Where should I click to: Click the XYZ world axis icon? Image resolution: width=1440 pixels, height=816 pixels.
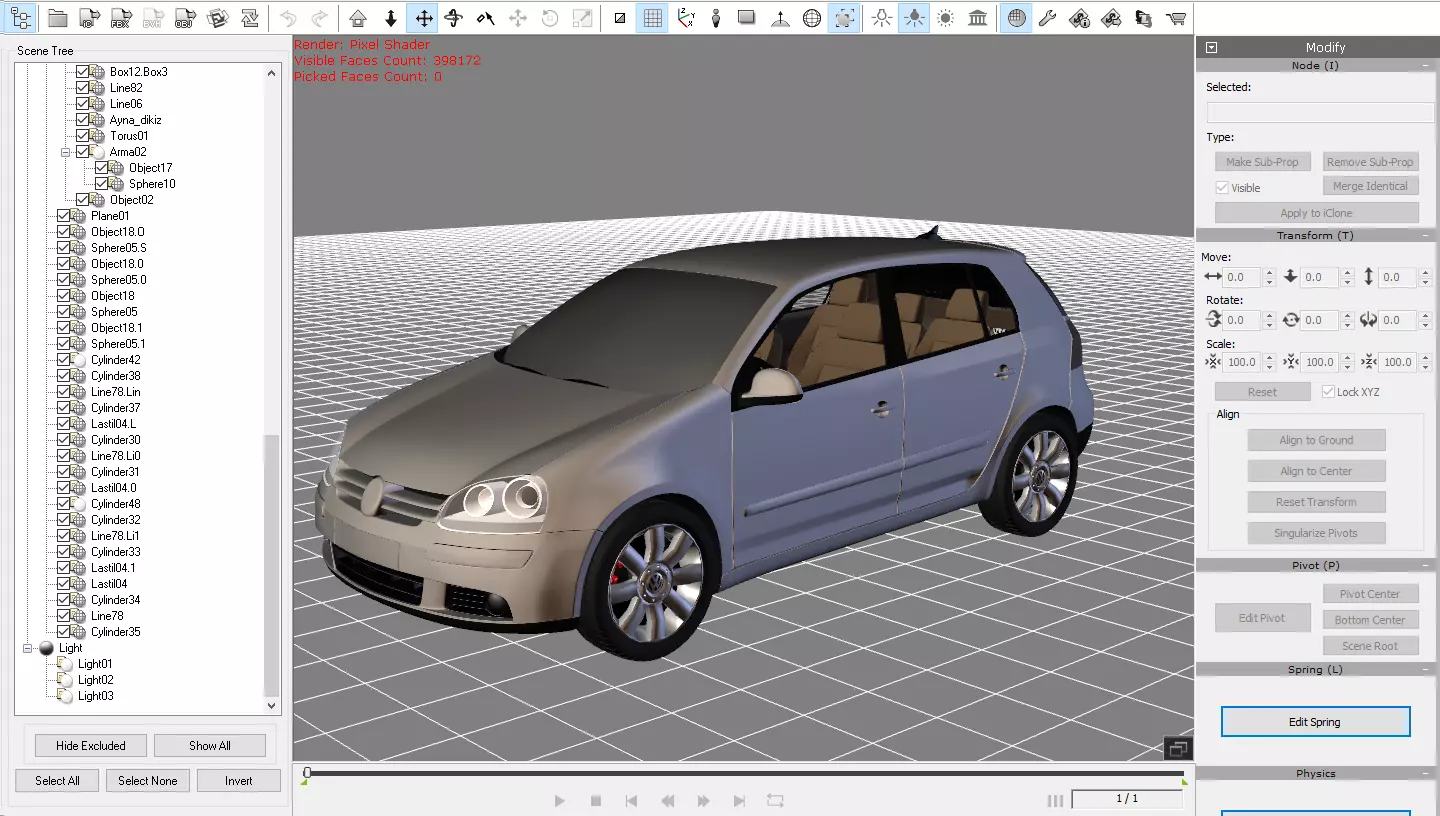(x=685, y=18)
